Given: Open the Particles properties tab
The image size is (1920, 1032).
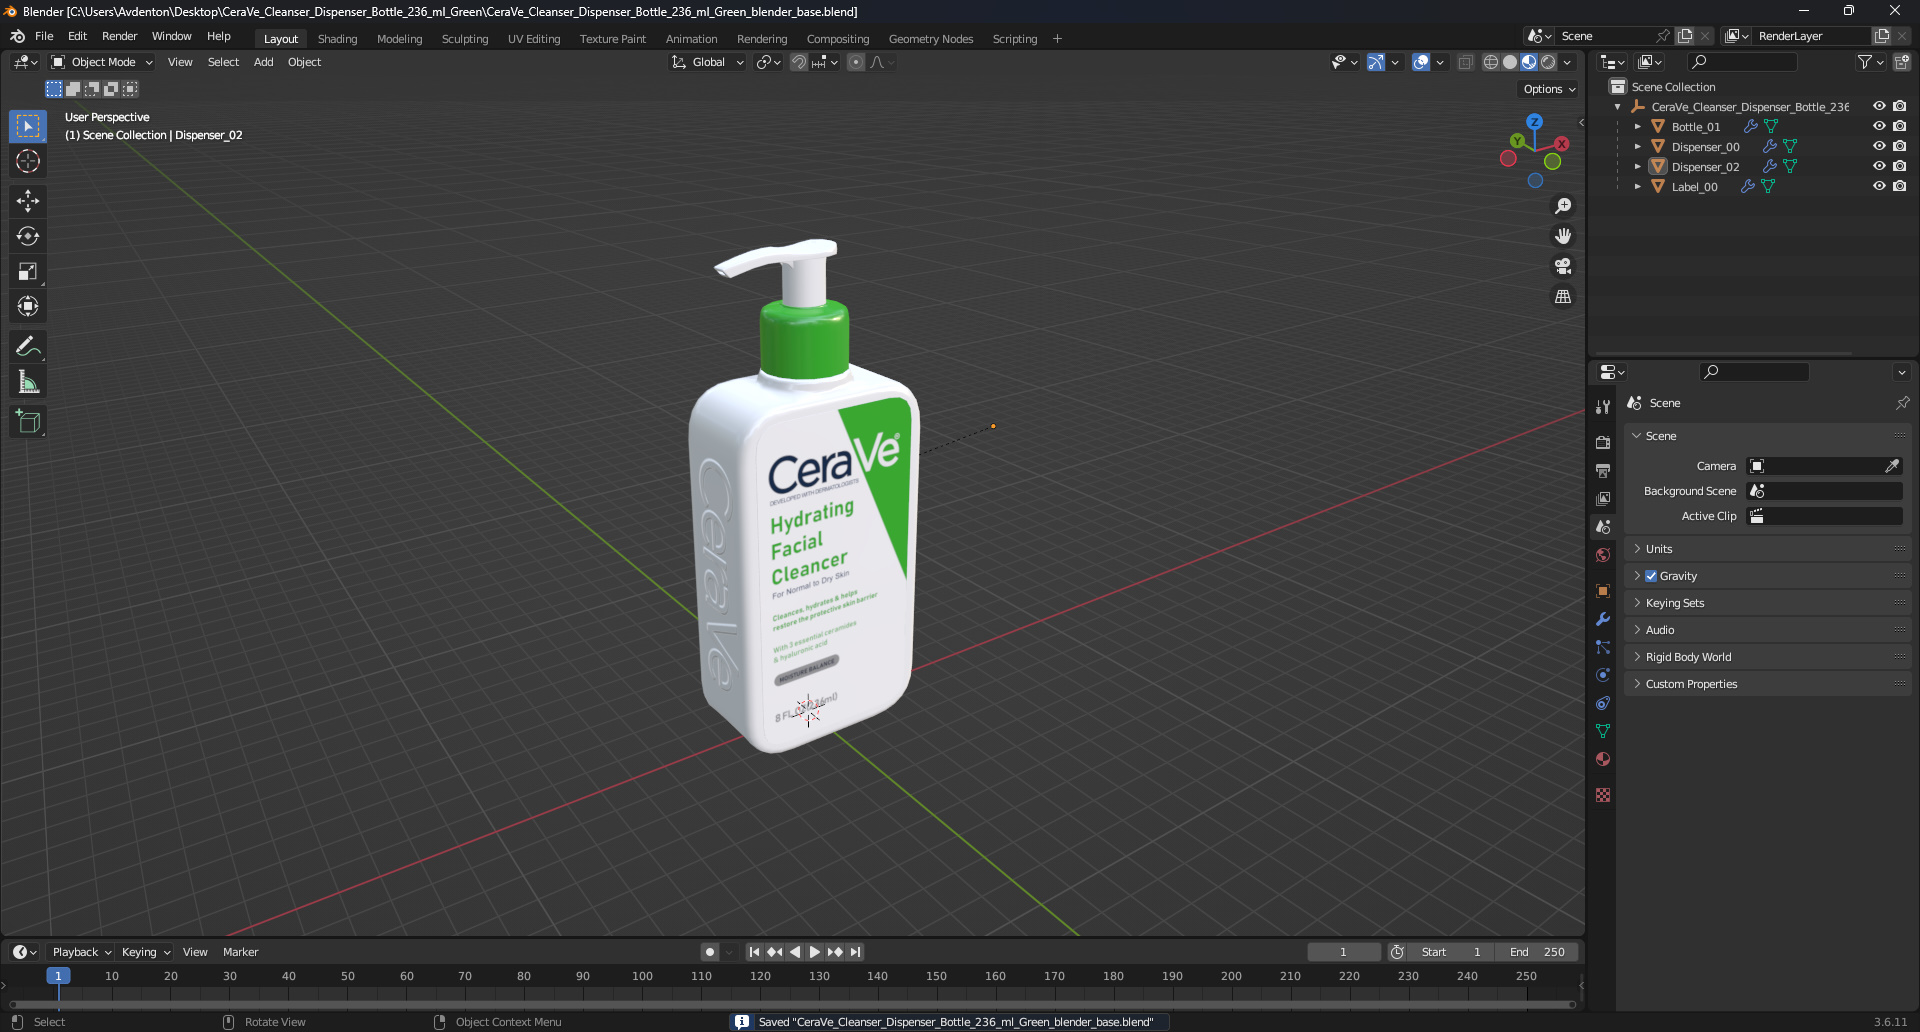Looking at the screenshot, I should pos(1603,647).
